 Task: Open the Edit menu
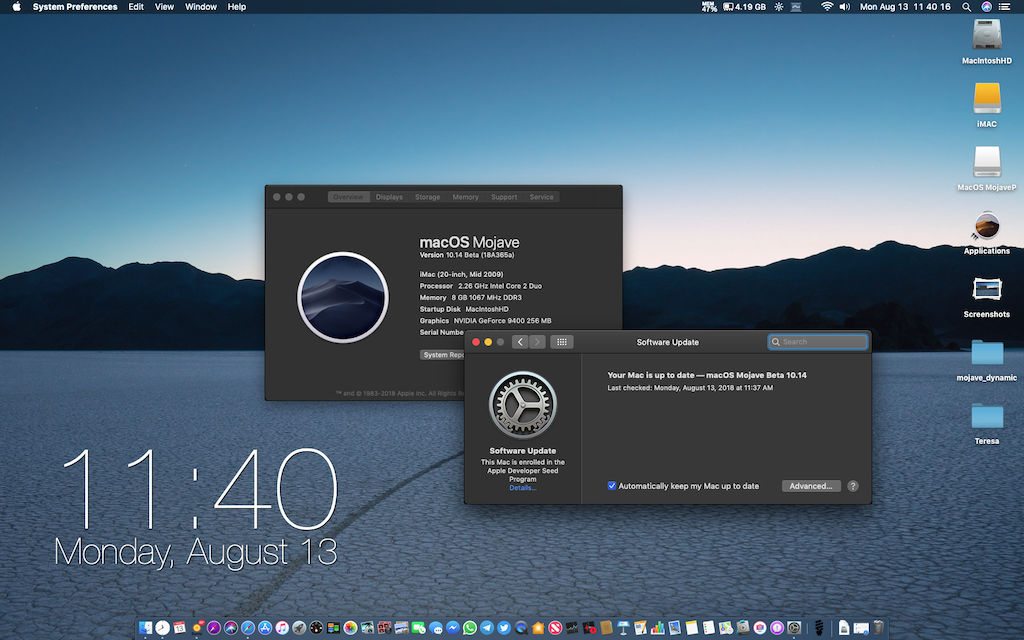(x=136, y=7)
